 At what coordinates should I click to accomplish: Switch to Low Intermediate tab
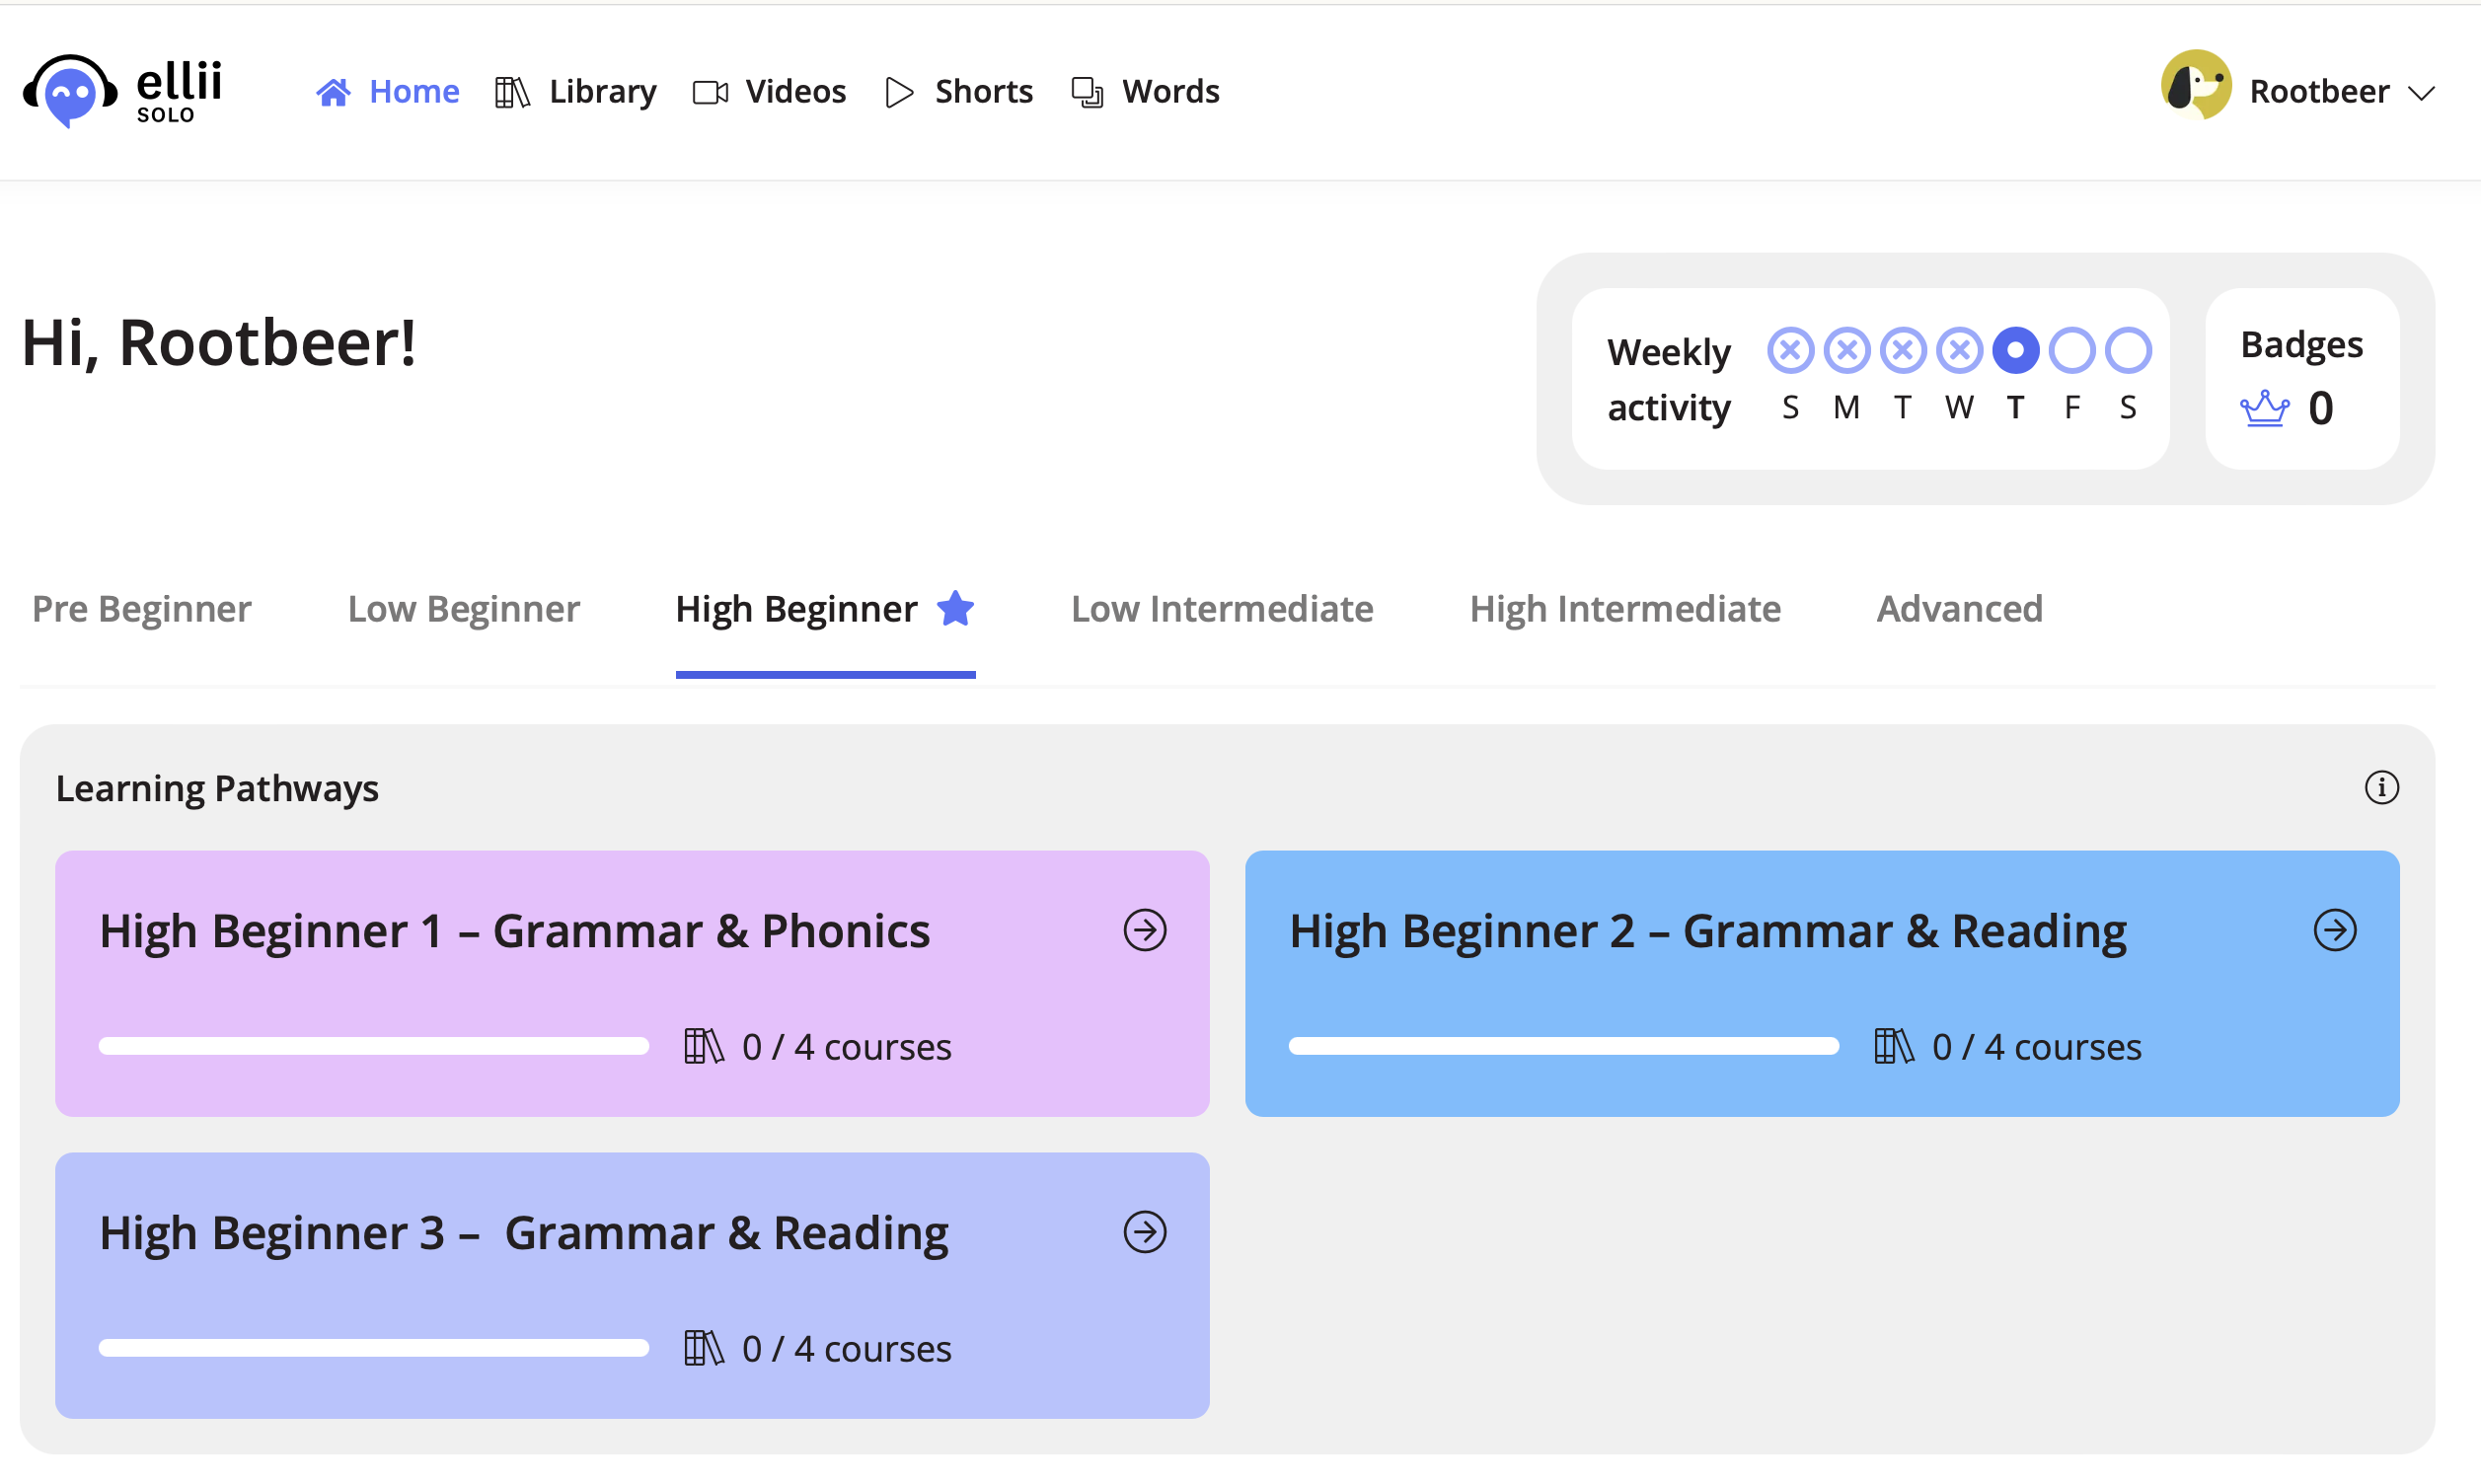click(1222, 609)
